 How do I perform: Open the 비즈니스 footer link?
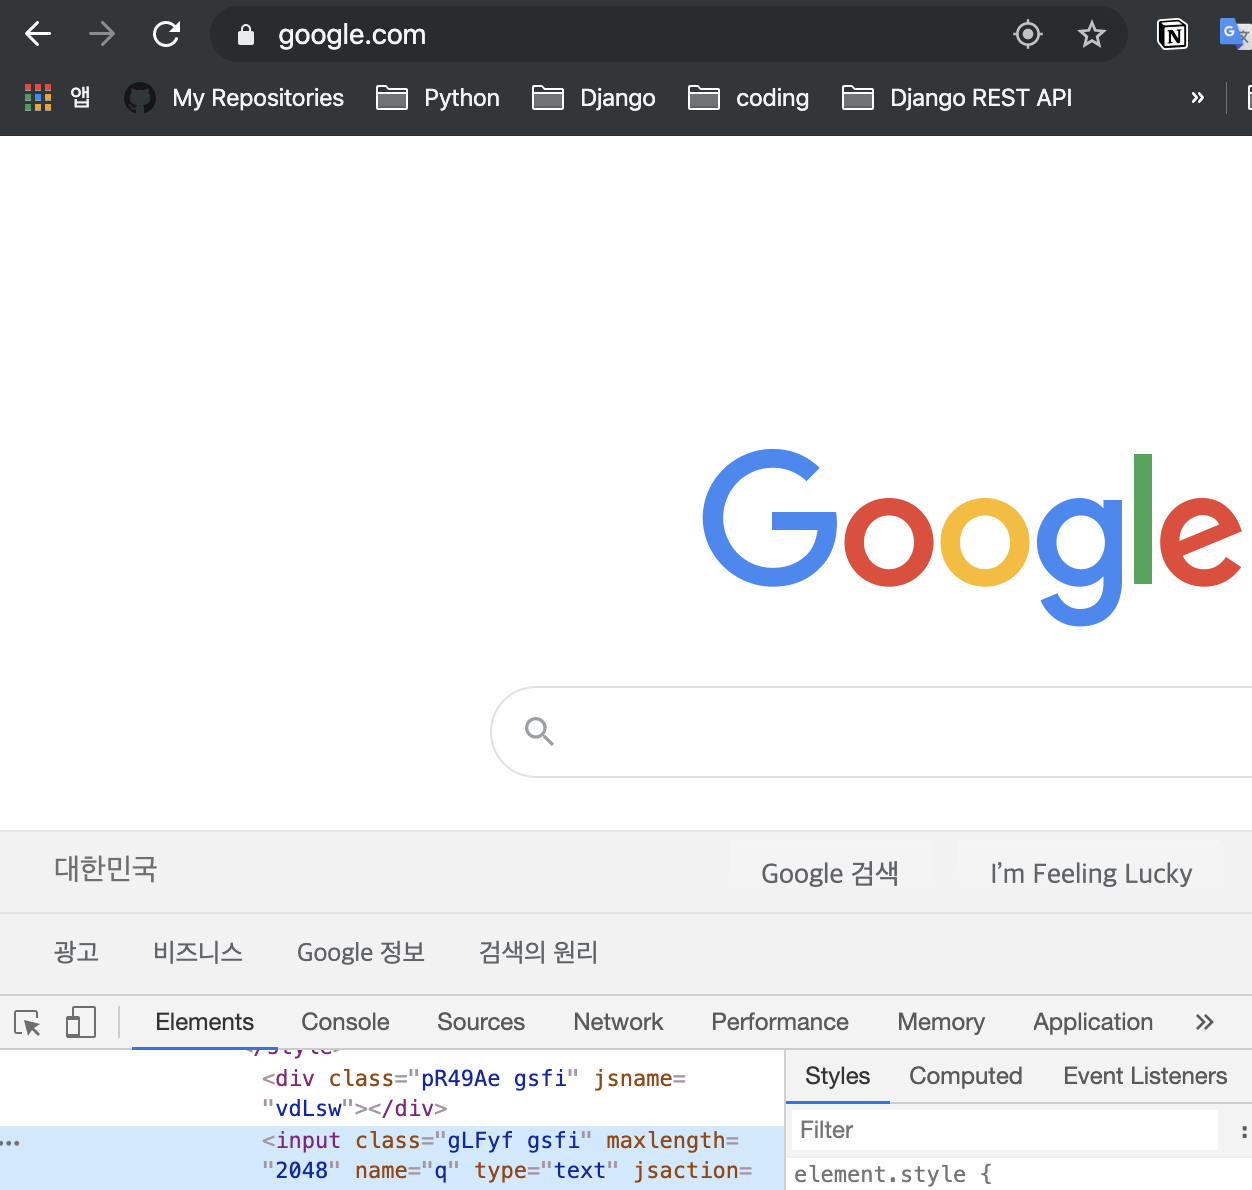[x=198, y=952]
